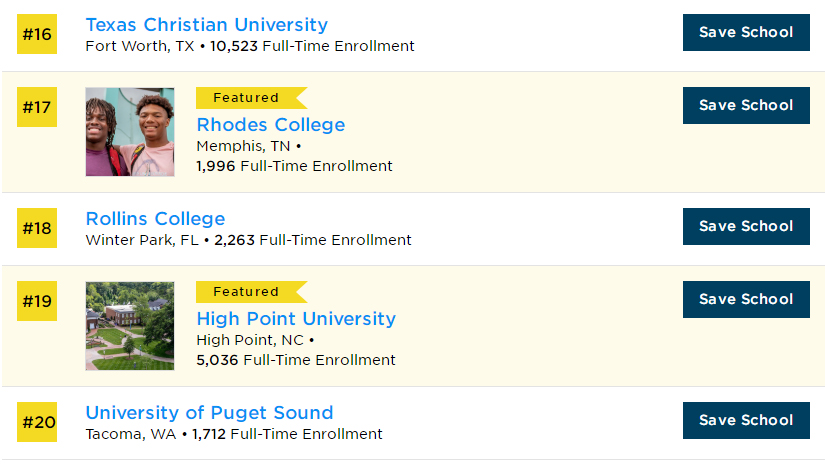Click the #16 rank badge

37,34
